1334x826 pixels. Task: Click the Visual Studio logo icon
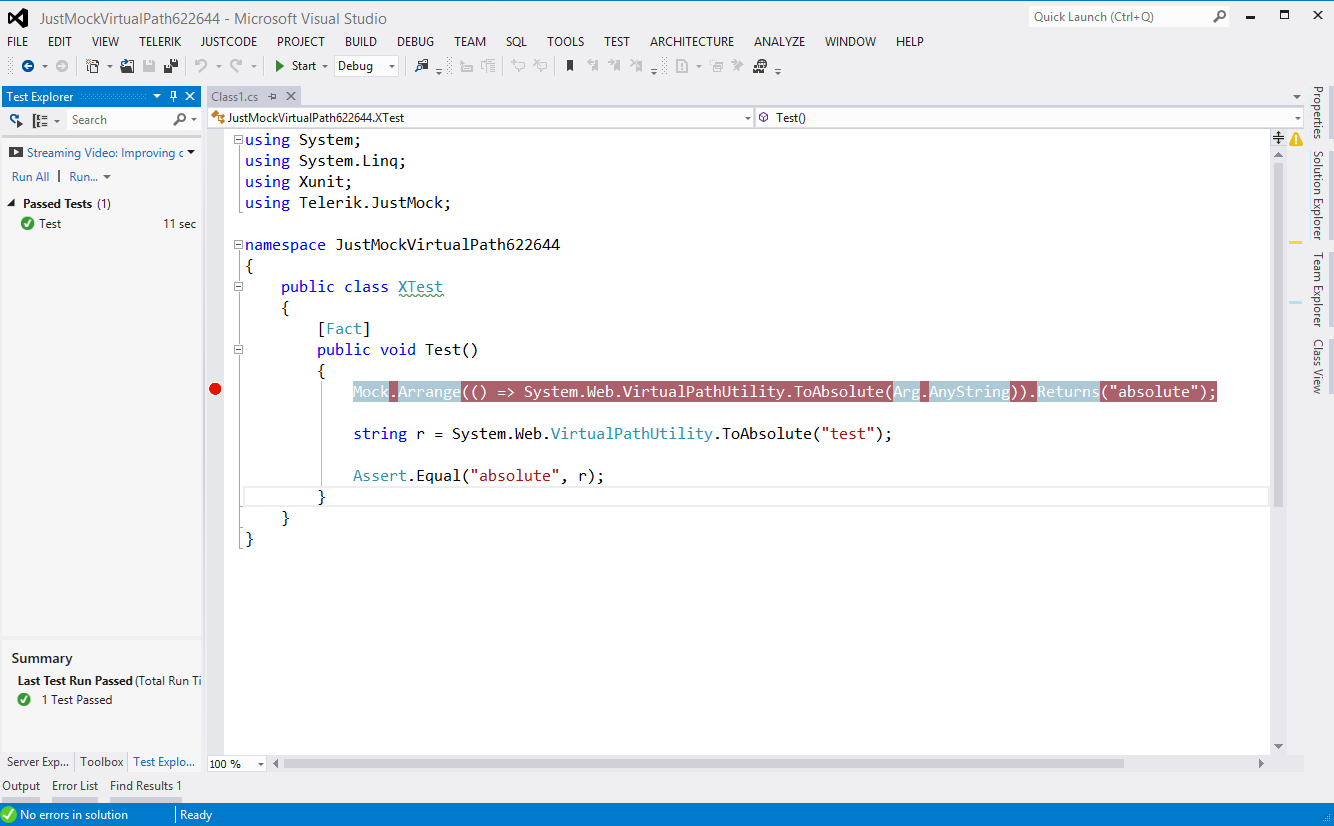click(x=18, y=17)
